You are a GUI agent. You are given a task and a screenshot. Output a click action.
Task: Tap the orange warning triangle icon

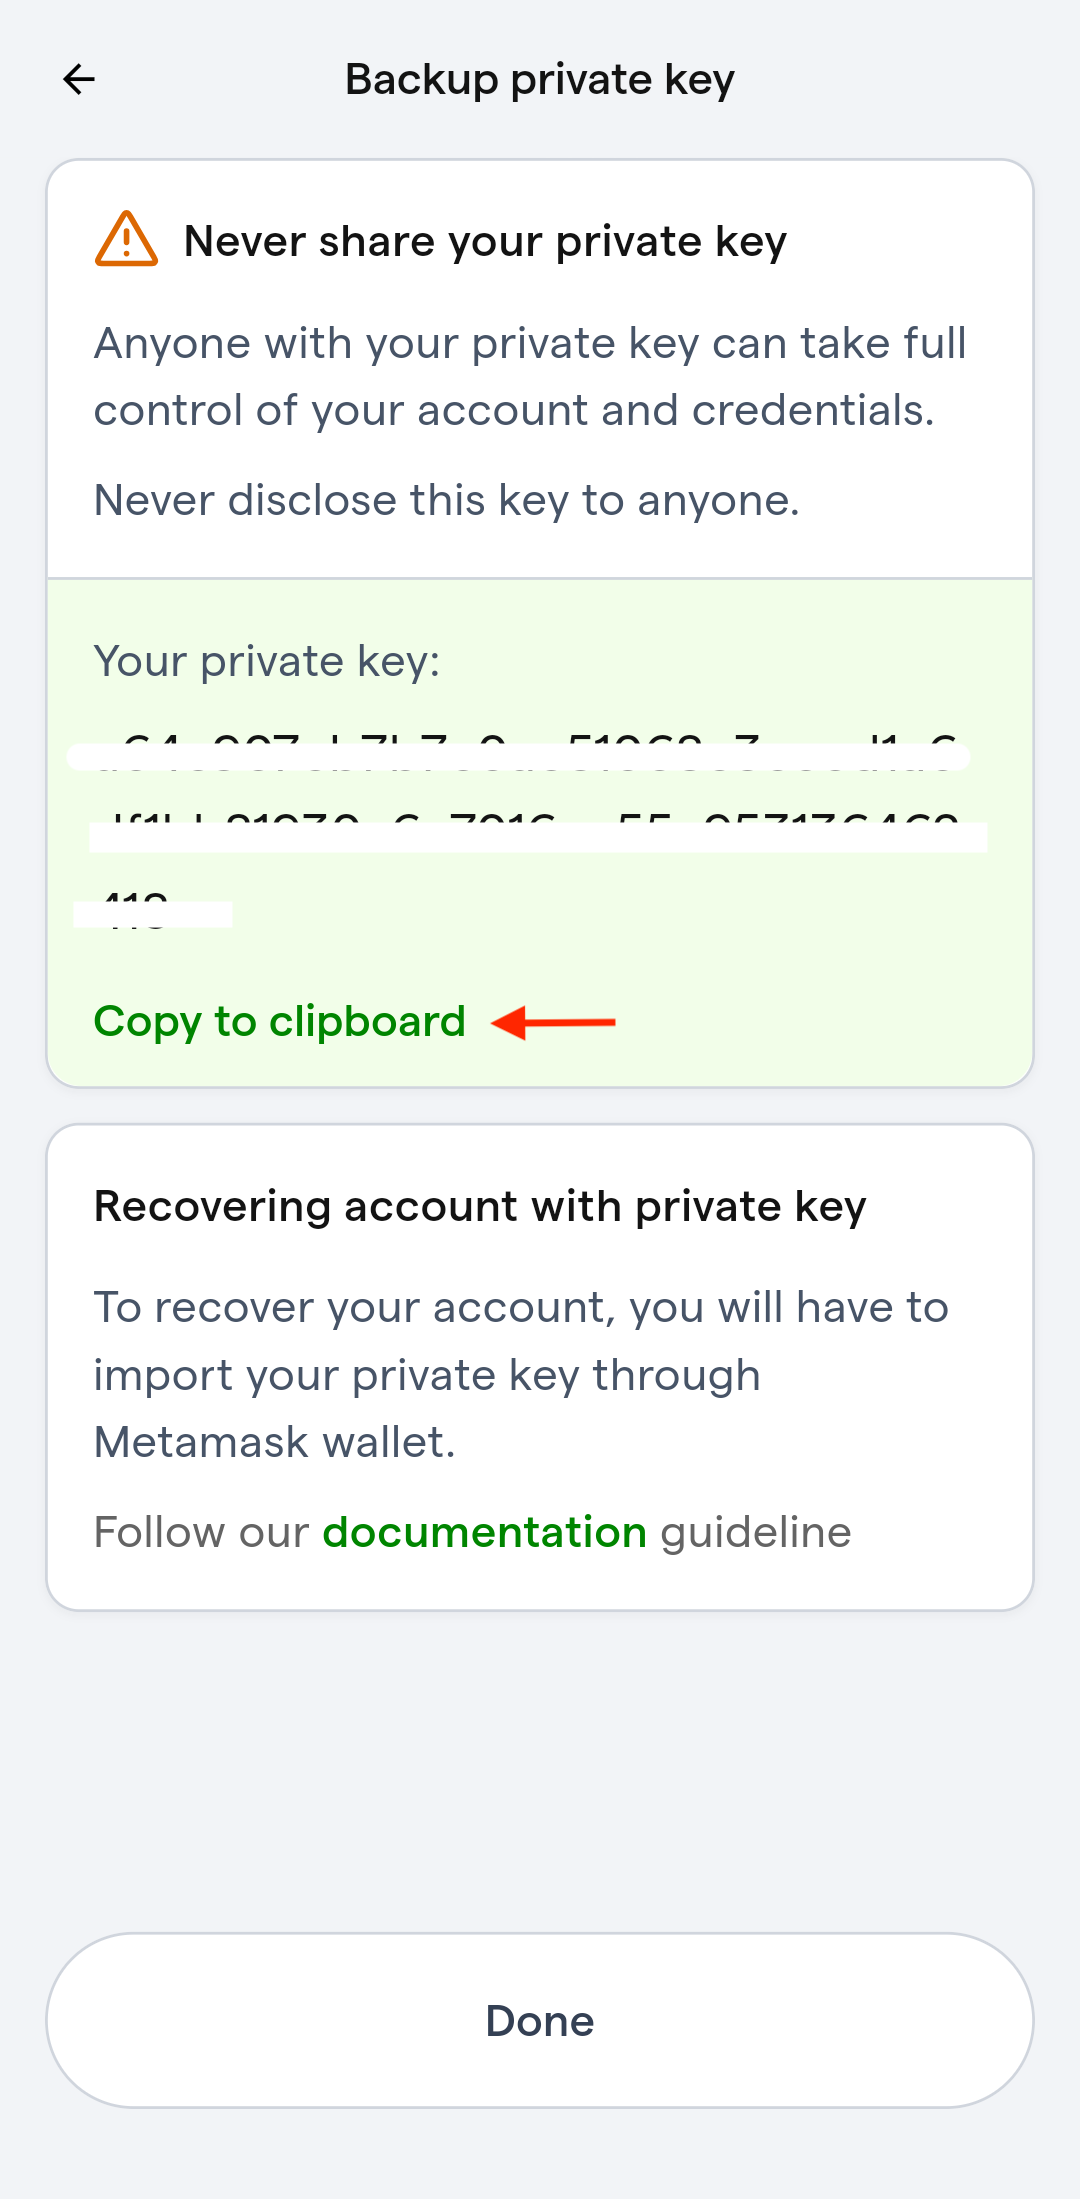click(x=126, y=239)
